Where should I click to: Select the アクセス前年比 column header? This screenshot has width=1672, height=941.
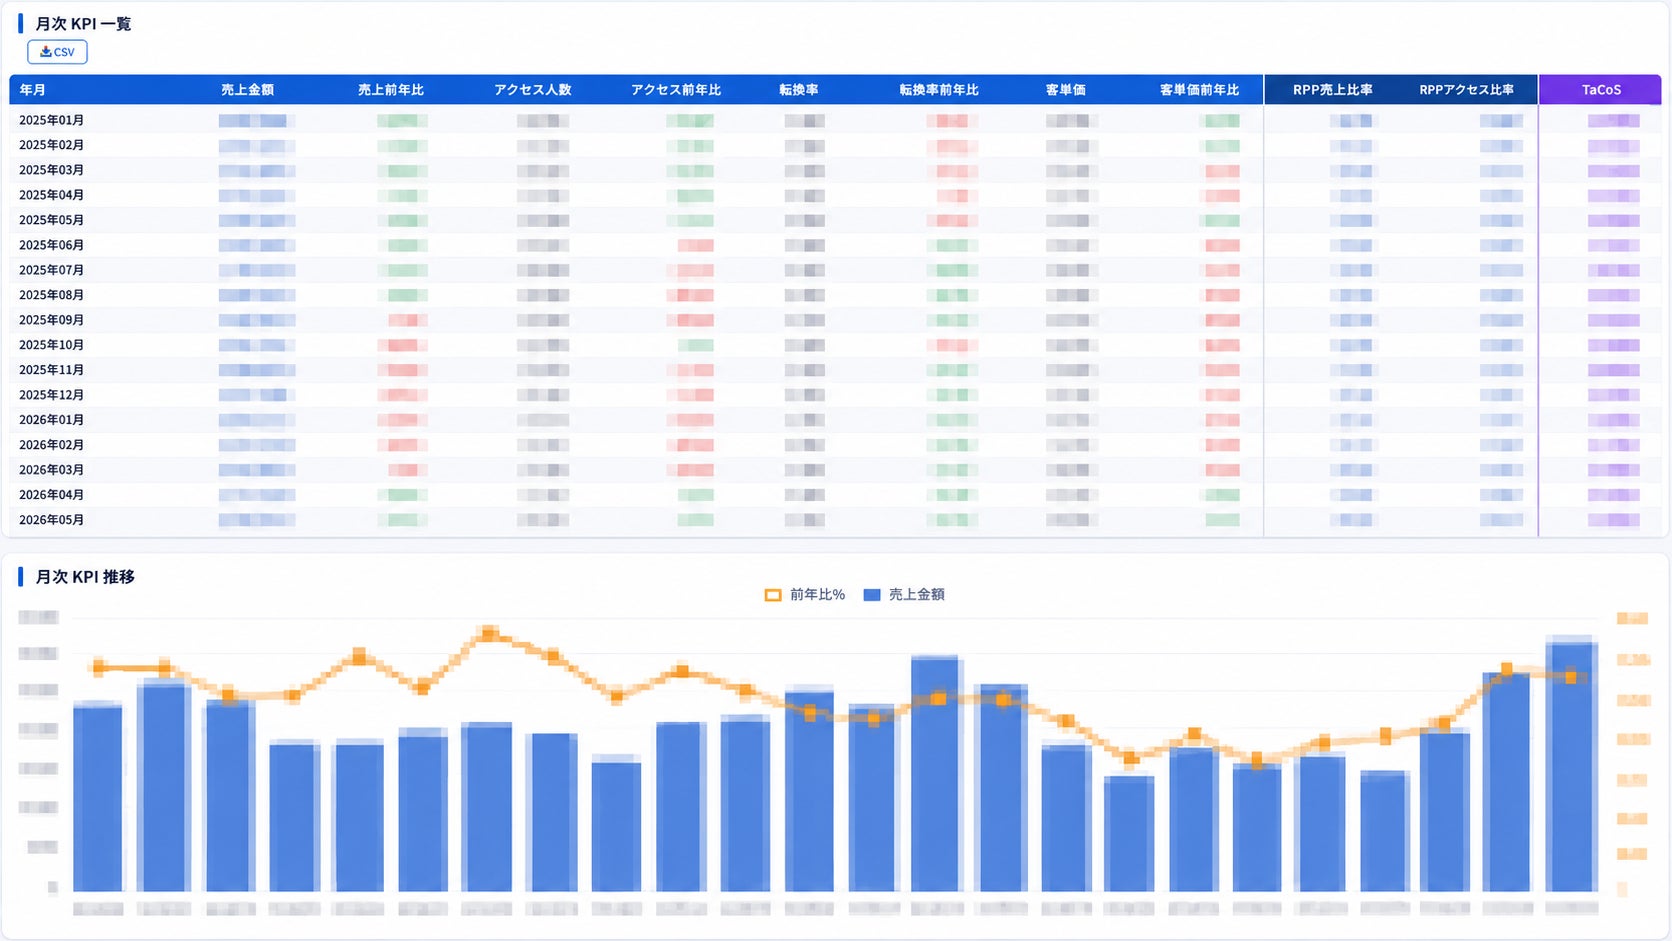tap(675, 90)
